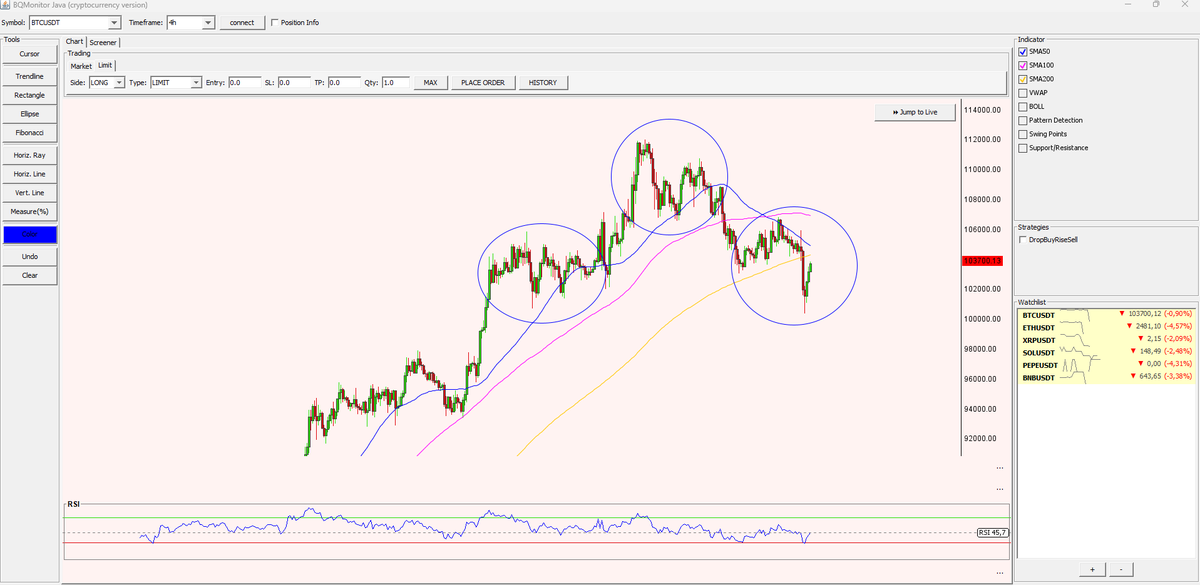Open the Market trading tab
This screenshot has width=1200, height=585.
click(81, 65)
